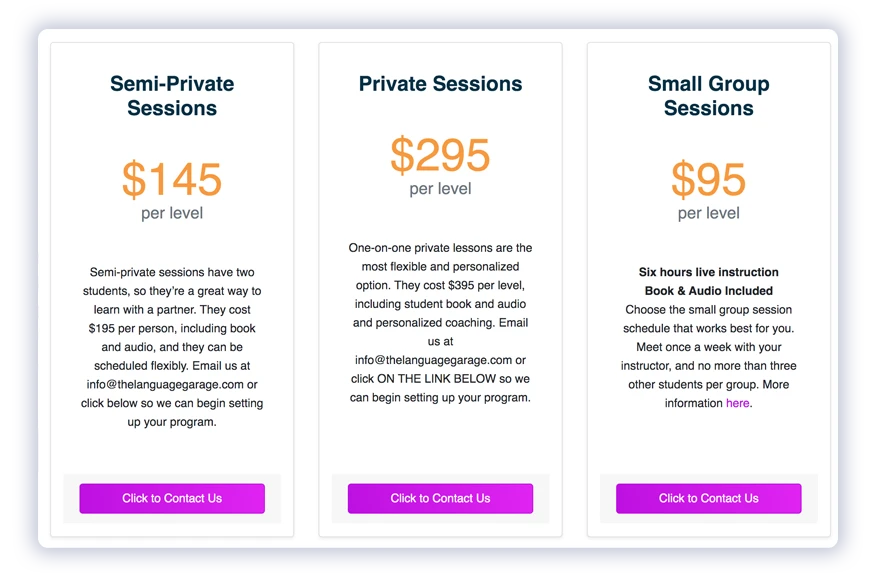Click the email address in Private Sessions description
The width and height of the screenshot is (876, 577).
tap(433, 360)
